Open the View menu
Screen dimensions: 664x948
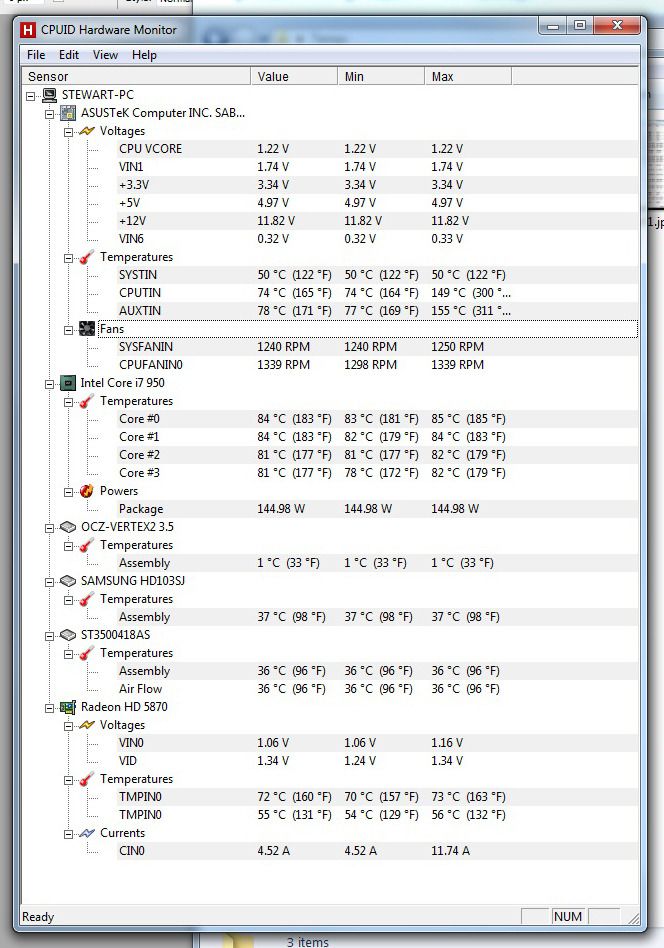pyautogui.click(x=105, y=55)
